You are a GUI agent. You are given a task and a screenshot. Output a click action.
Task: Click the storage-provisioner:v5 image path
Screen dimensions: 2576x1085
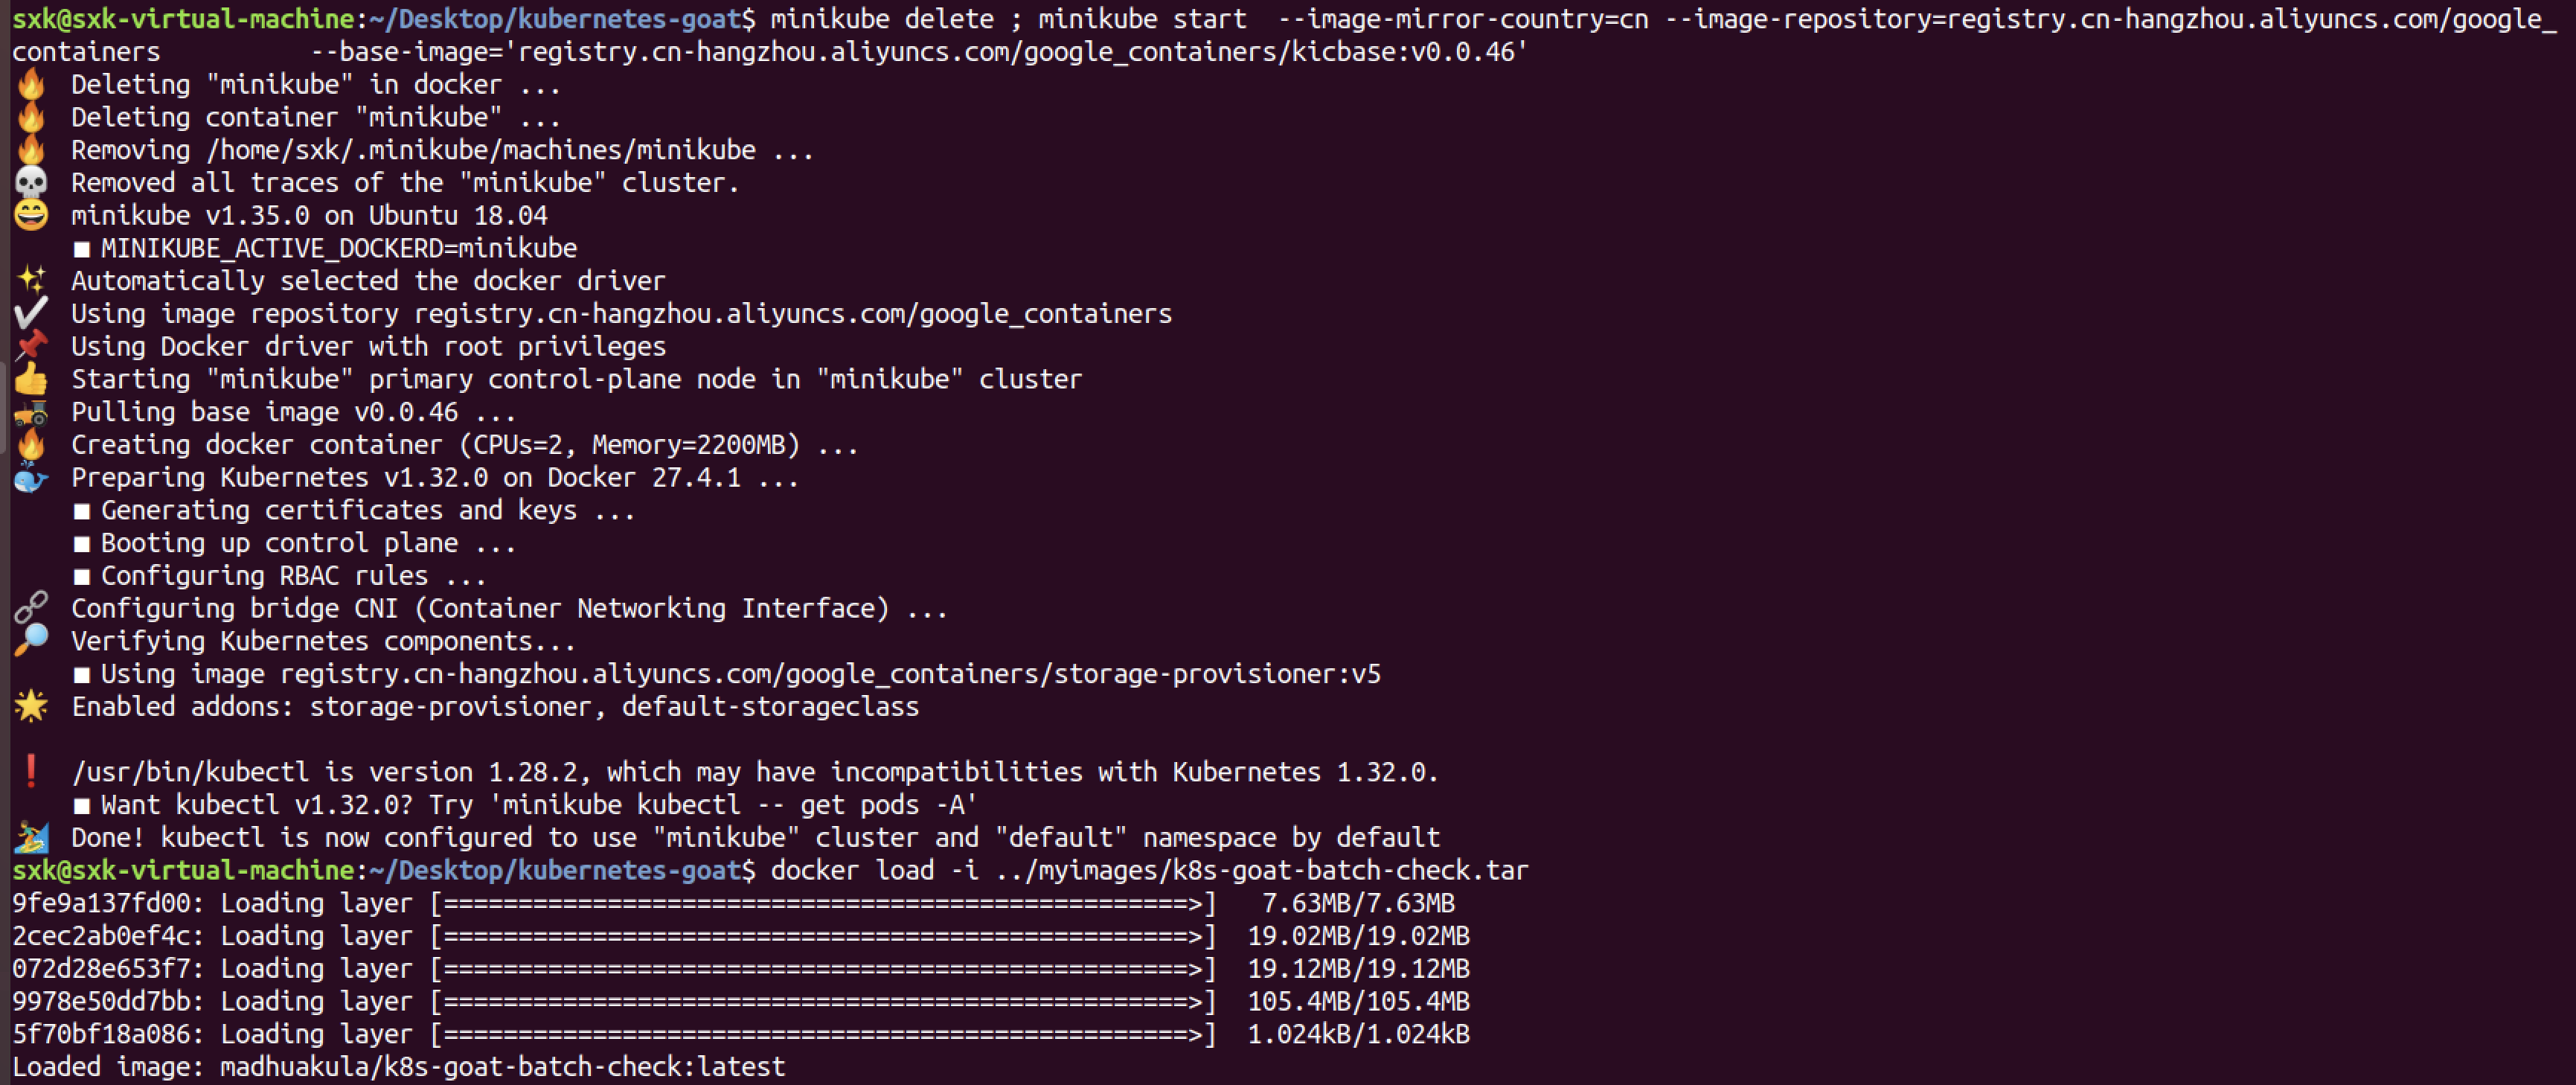tap(830, 674)
